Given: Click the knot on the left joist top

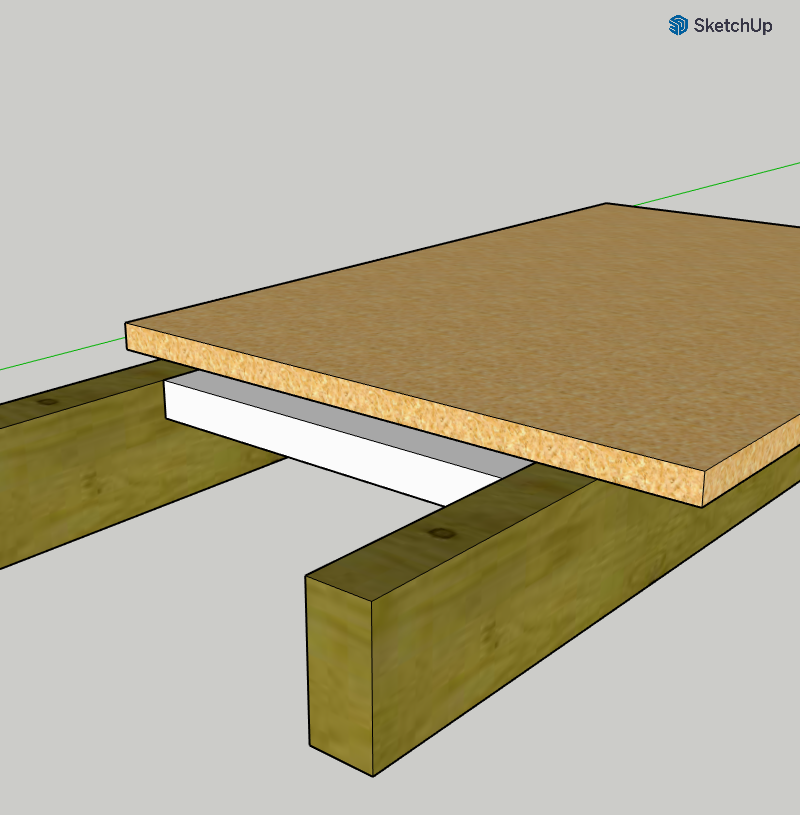Looking at the screenshot, I should pos(46,402).
